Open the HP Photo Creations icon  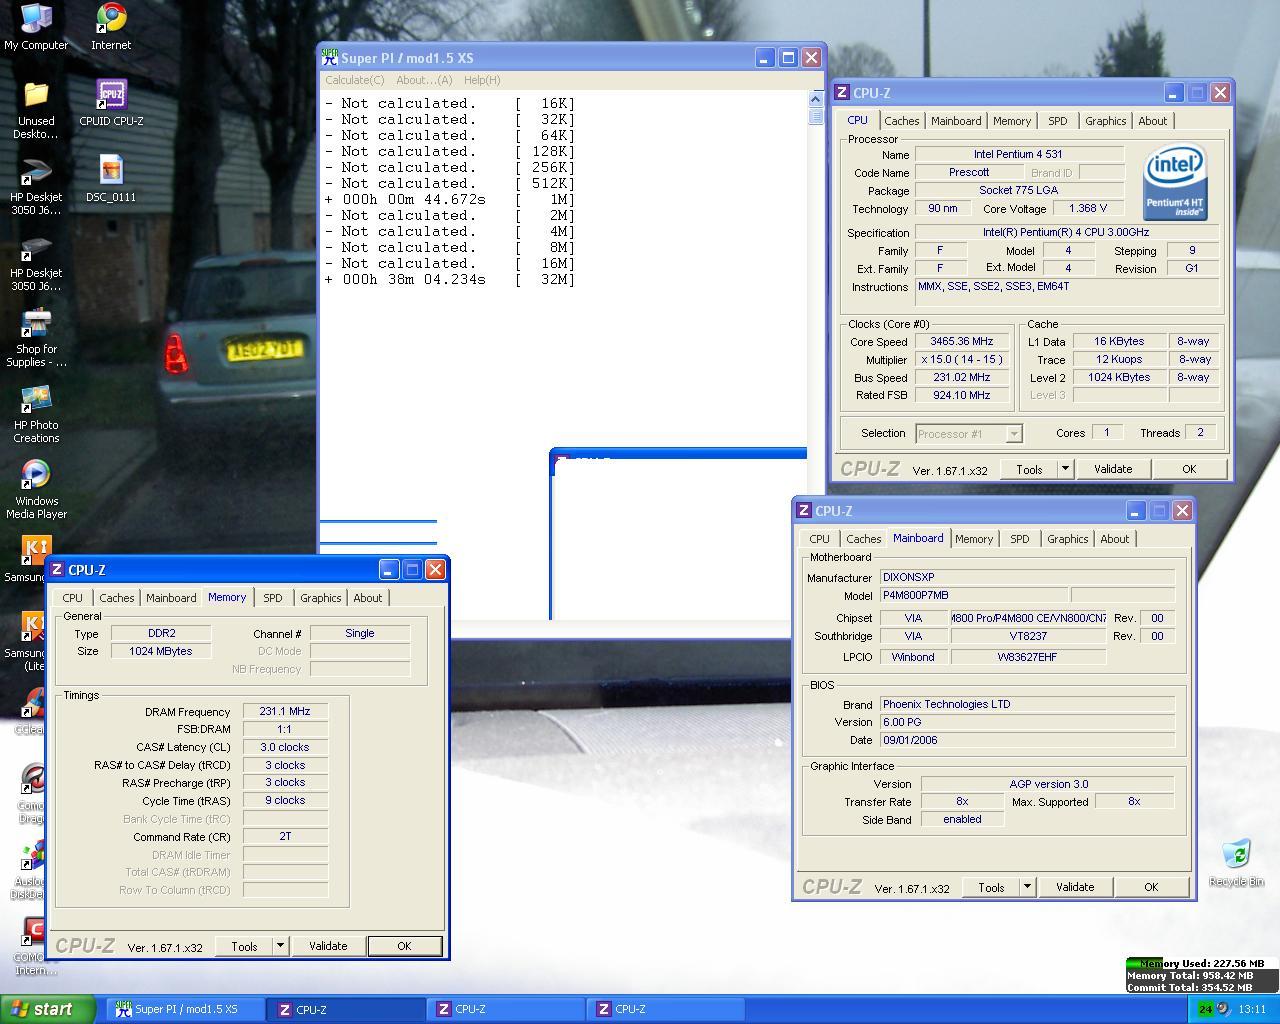36,414
